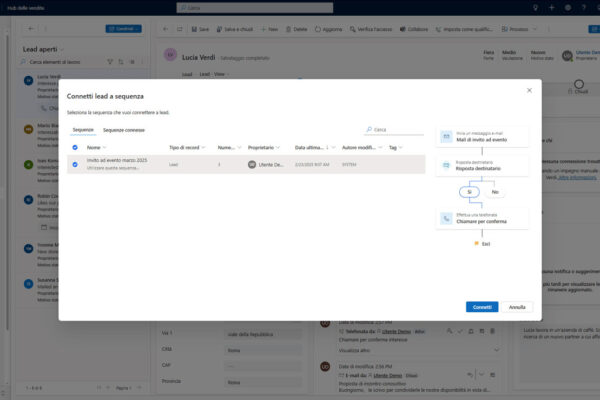Switch to the Sequenze tab
This screenshot has width=600, height=400.
point(83,130)
